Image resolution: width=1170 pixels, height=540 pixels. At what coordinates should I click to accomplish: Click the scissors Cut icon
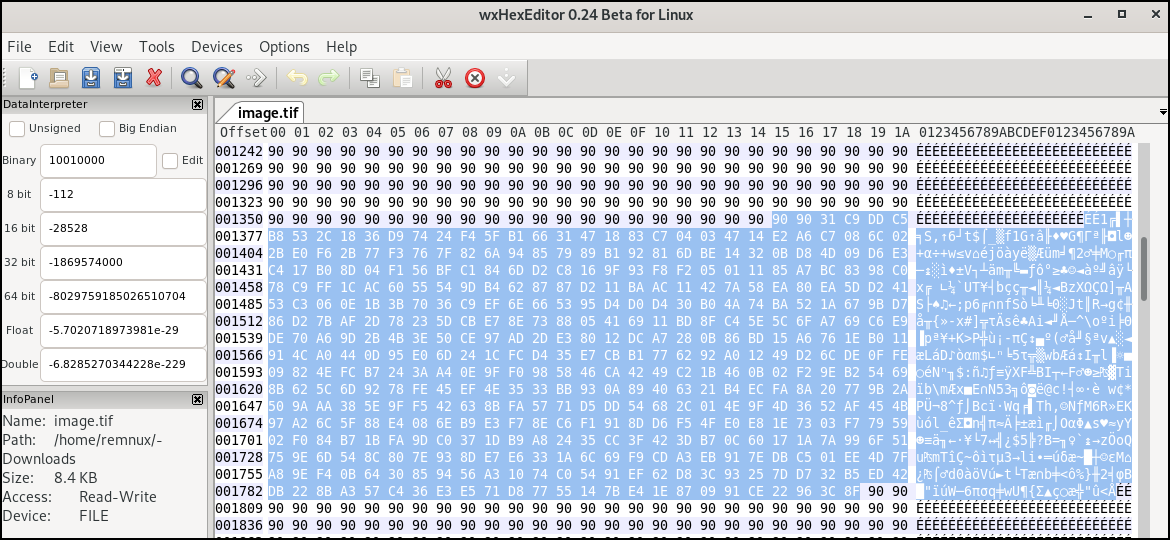[443, 78]
